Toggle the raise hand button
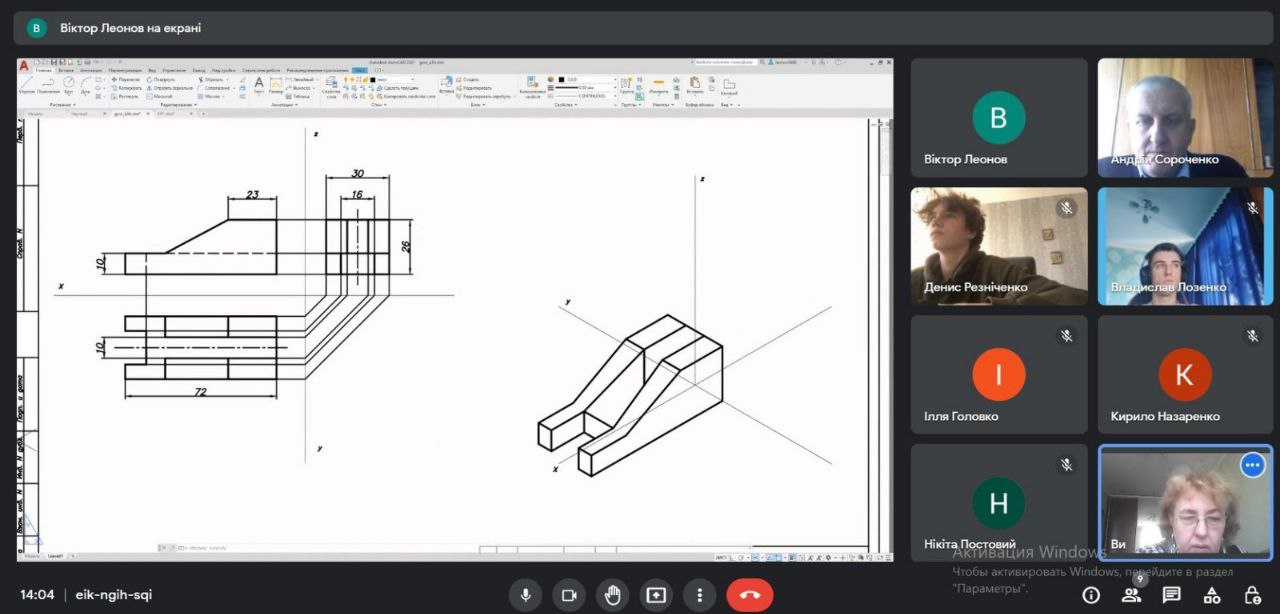This screenshot has height=614, width=1280. [613, 595]
